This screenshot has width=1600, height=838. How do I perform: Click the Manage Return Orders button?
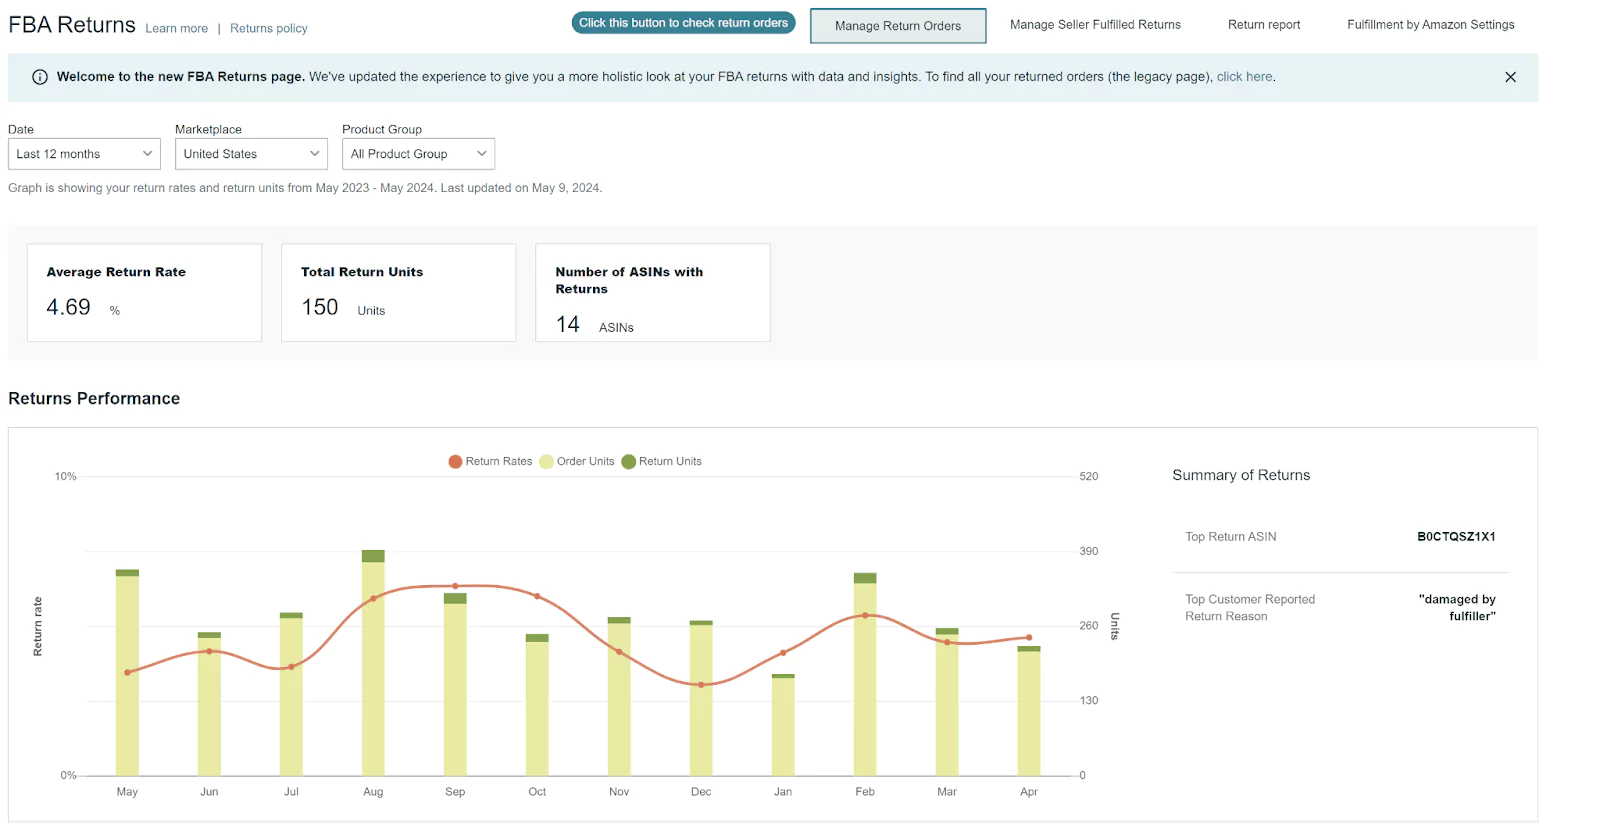pos(897,26)
